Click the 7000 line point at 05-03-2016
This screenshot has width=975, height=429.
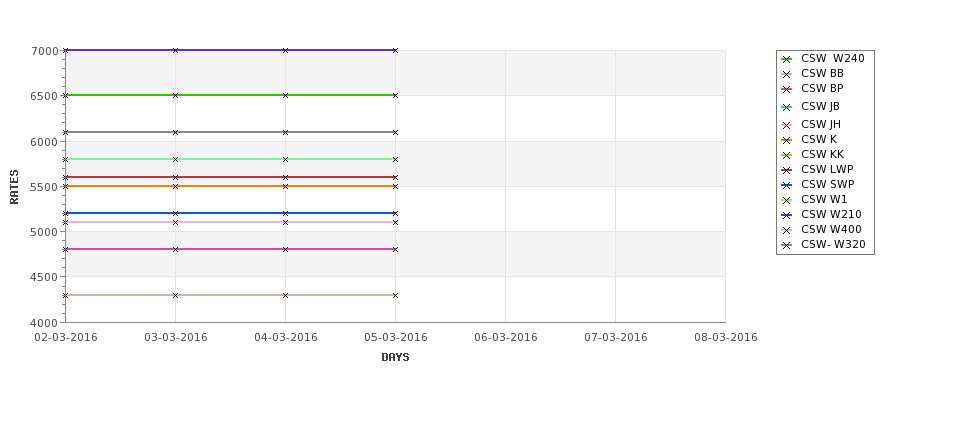[x=395, y=50]
